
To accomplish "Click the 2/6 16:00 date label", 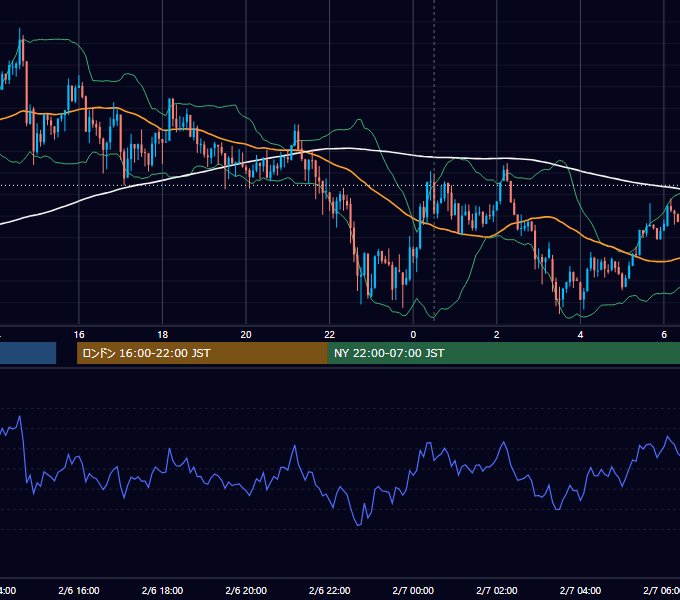I will point(79,590).
